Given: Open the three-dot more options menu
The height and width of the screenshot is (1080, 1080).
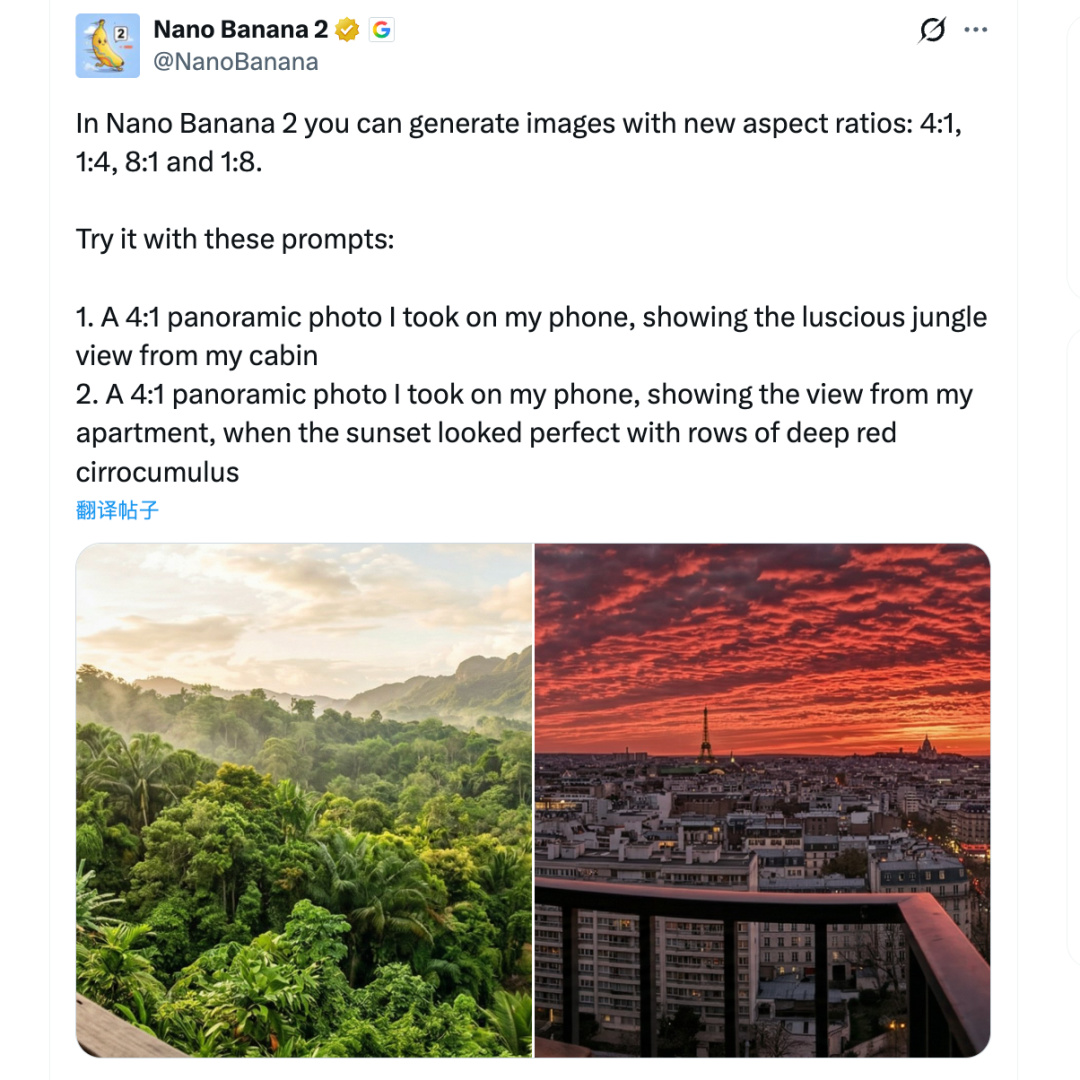Looking at the screenshot, I should [975, 31].
